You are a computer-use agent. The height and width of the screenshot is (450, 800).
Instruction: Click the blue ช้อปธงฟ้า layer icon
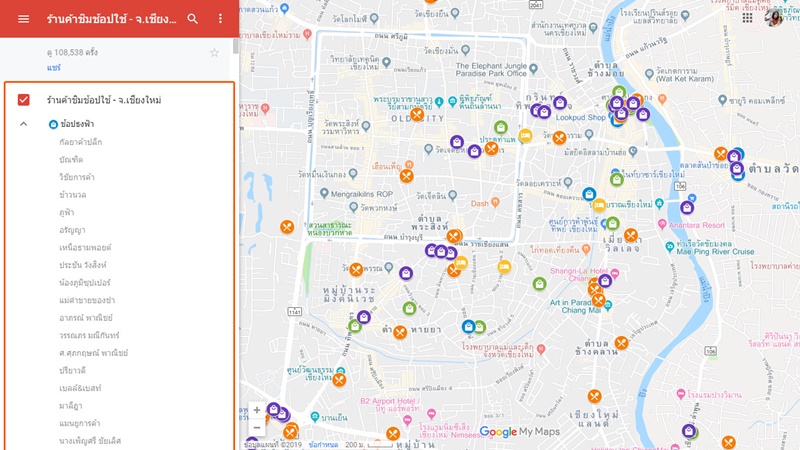pyautogui.click(x=53, y=124)
